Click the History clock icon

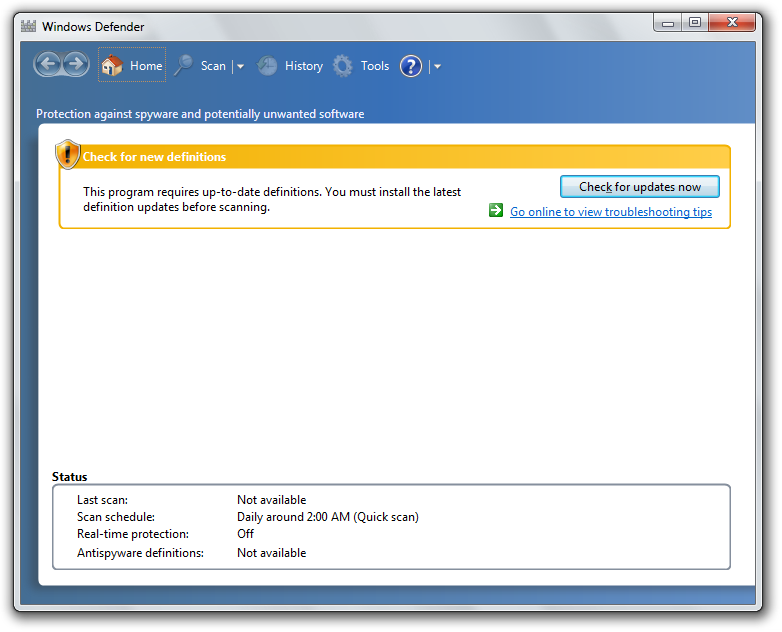coord(267,66)
